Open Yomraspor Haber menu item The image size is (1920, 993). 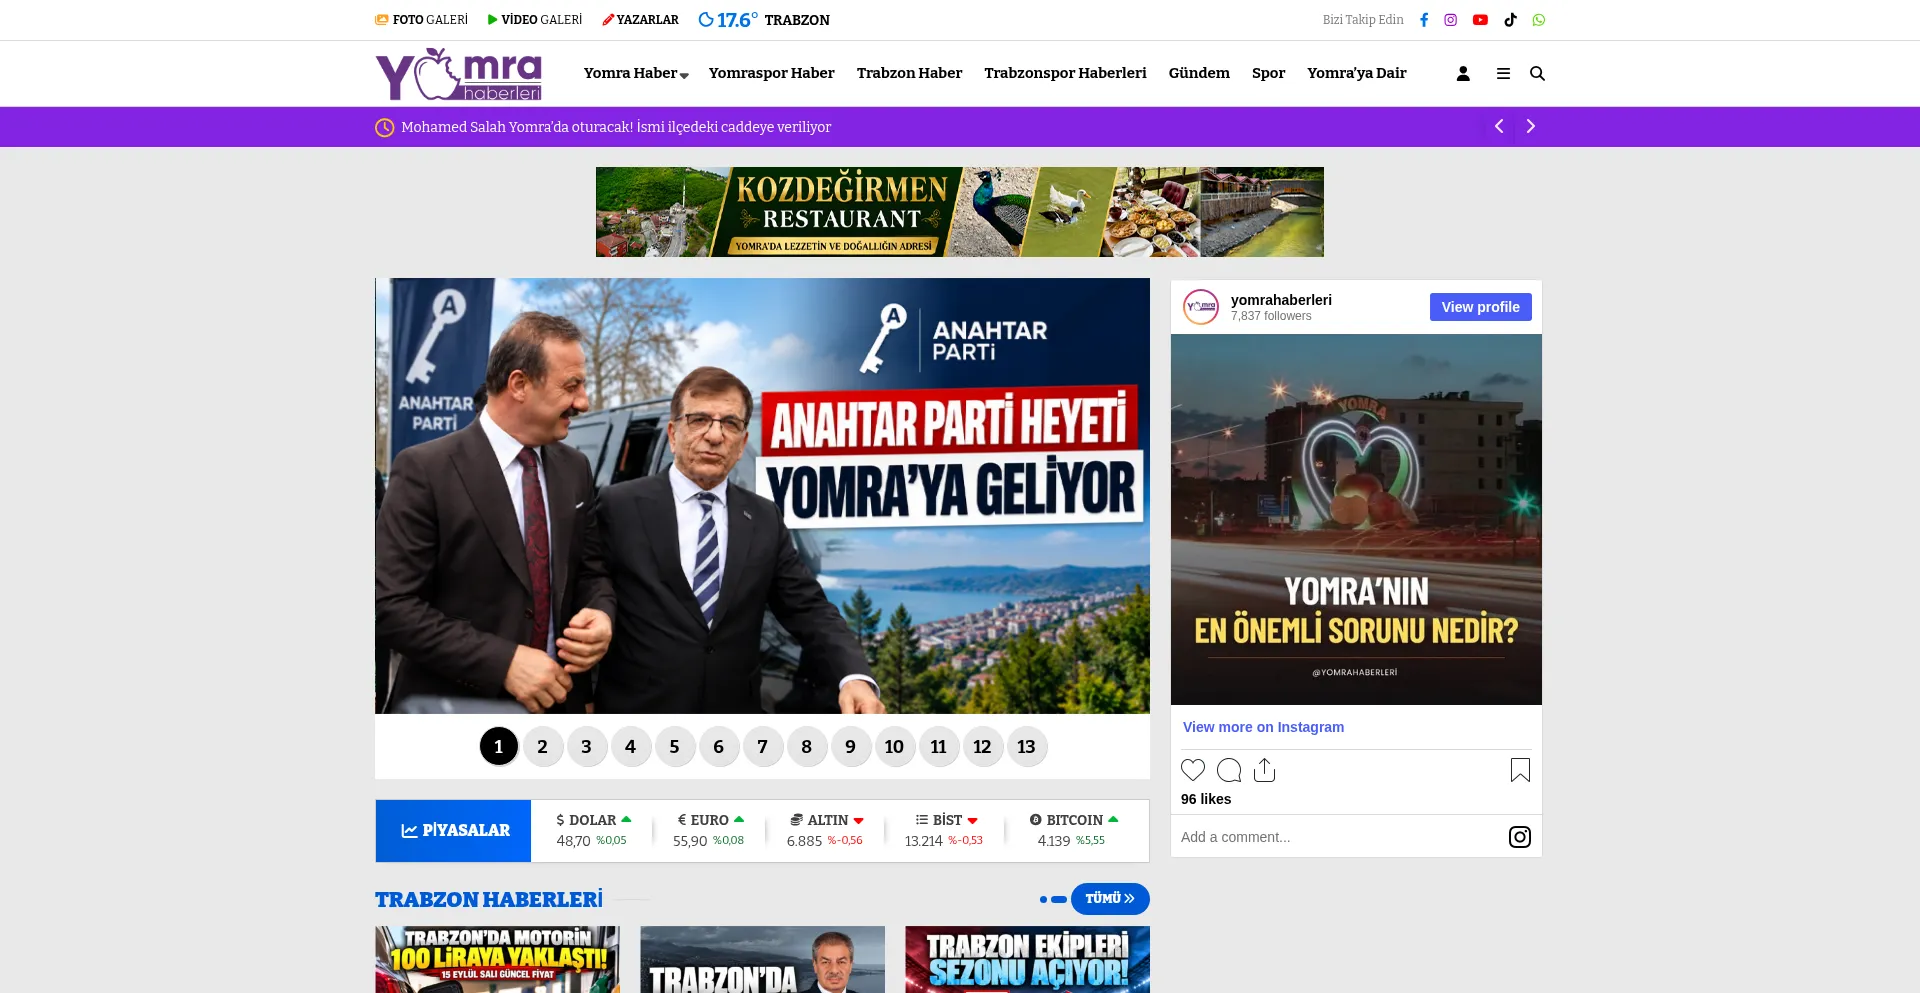pyautogui.click(x=771, y=73)
